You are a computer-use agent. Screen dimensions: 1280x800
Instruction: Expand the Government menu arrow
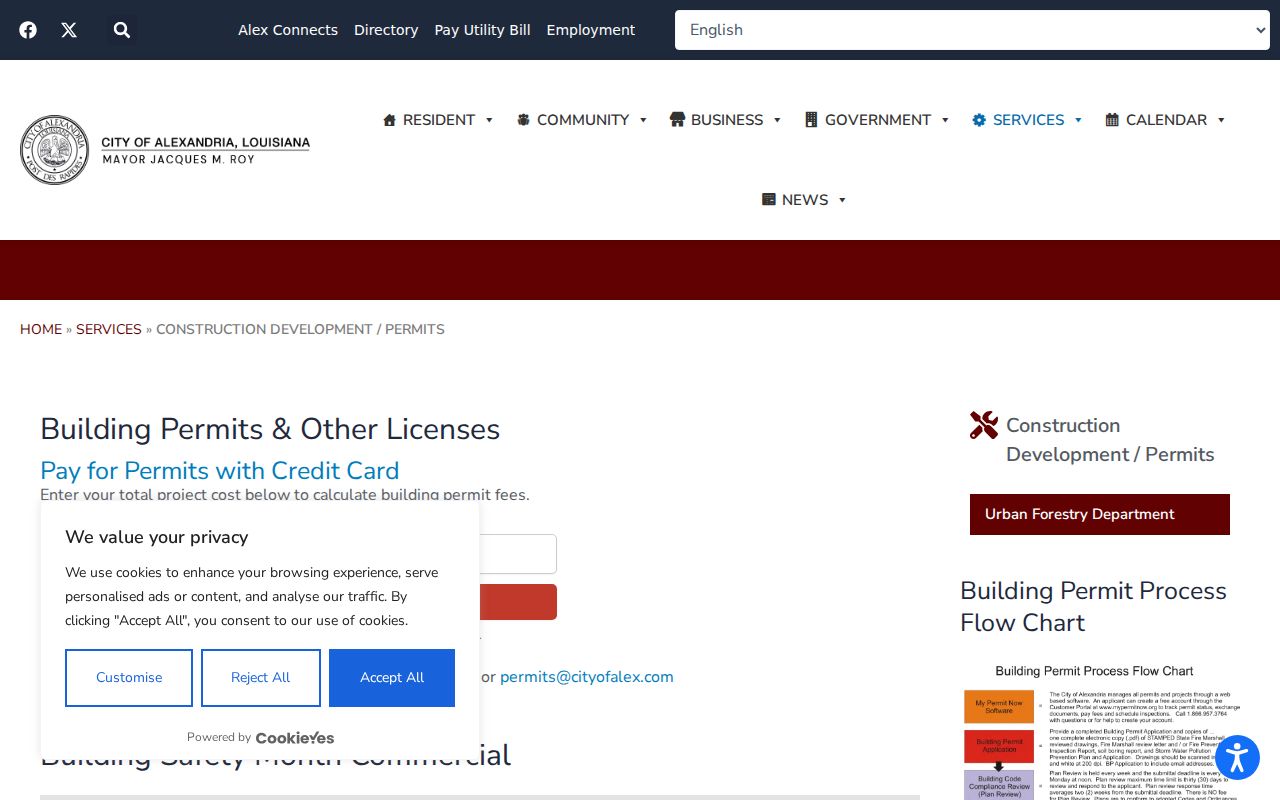point(945,120)
